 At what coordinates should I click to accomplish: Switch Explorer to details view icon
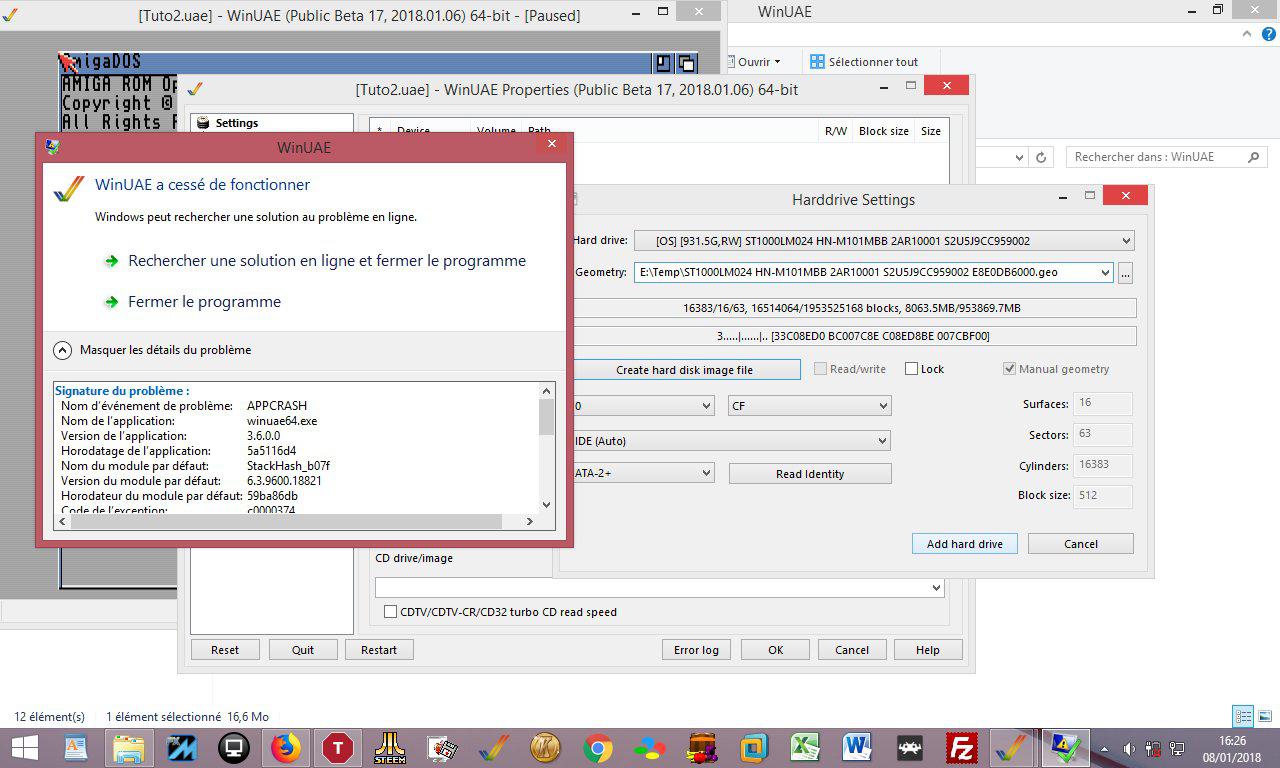(1243, 716)
